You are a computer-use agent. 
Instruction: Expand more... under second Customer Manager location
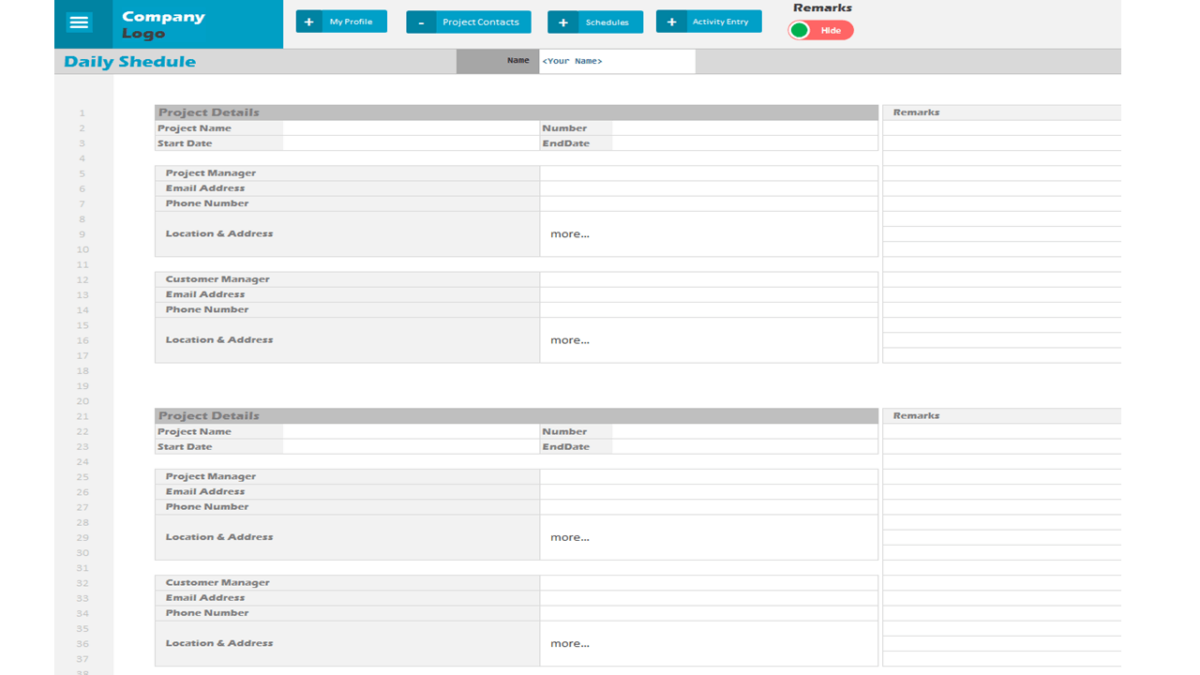569,643
